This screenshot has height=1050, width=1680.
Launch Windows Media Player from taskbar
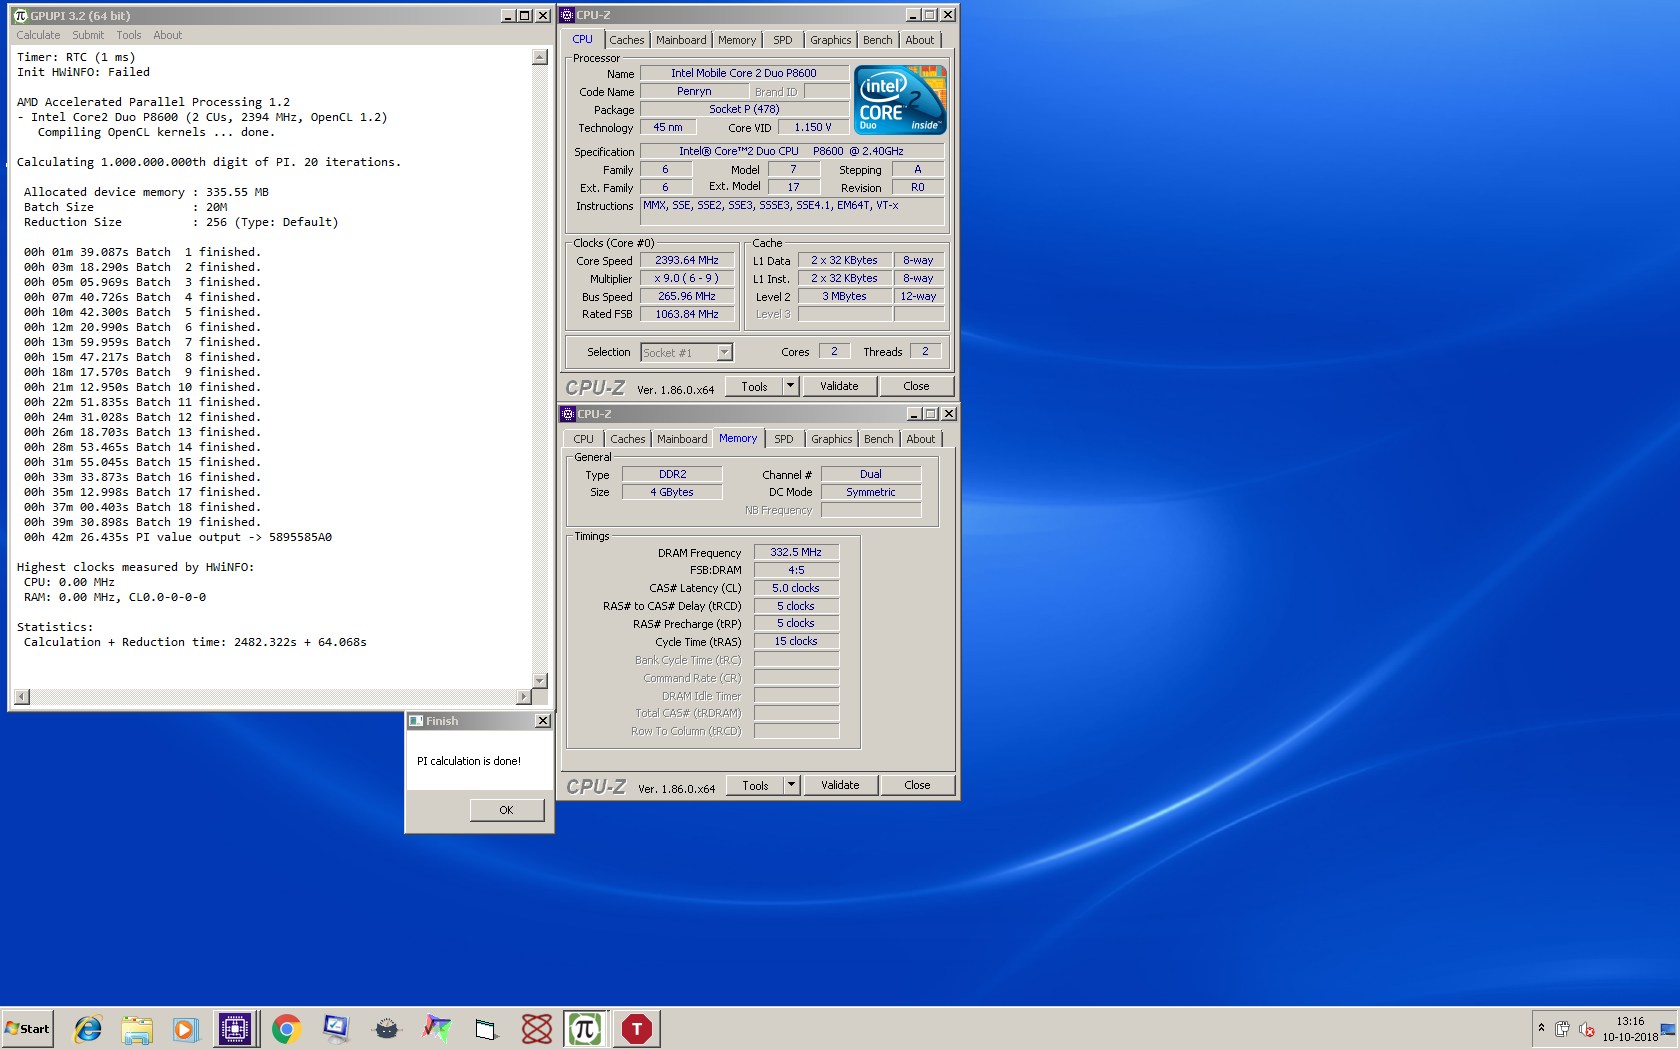point(185,1029)
